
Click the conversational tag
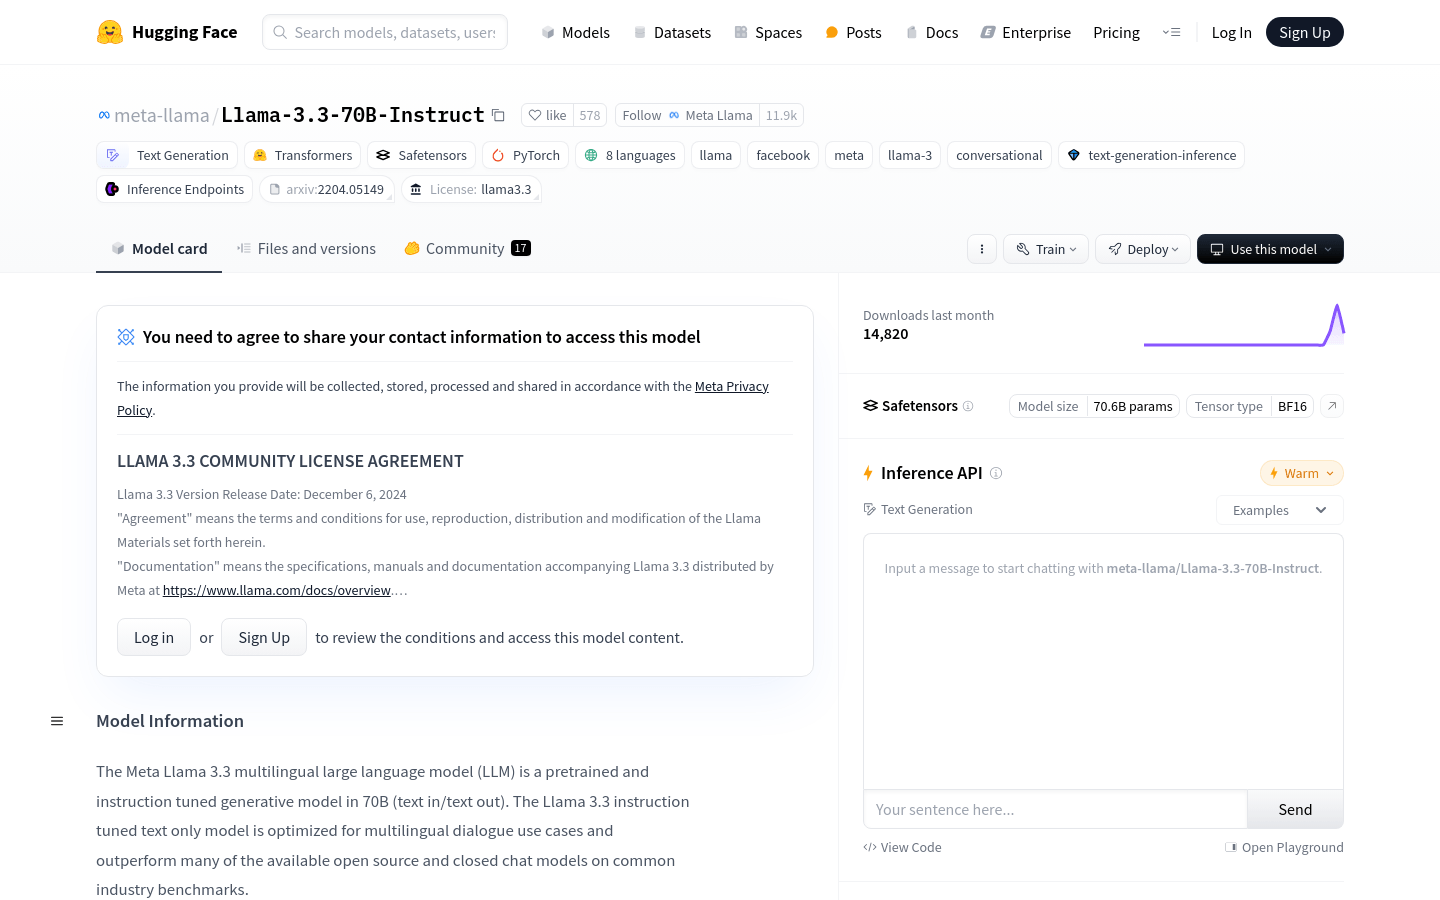click(999, 155)
